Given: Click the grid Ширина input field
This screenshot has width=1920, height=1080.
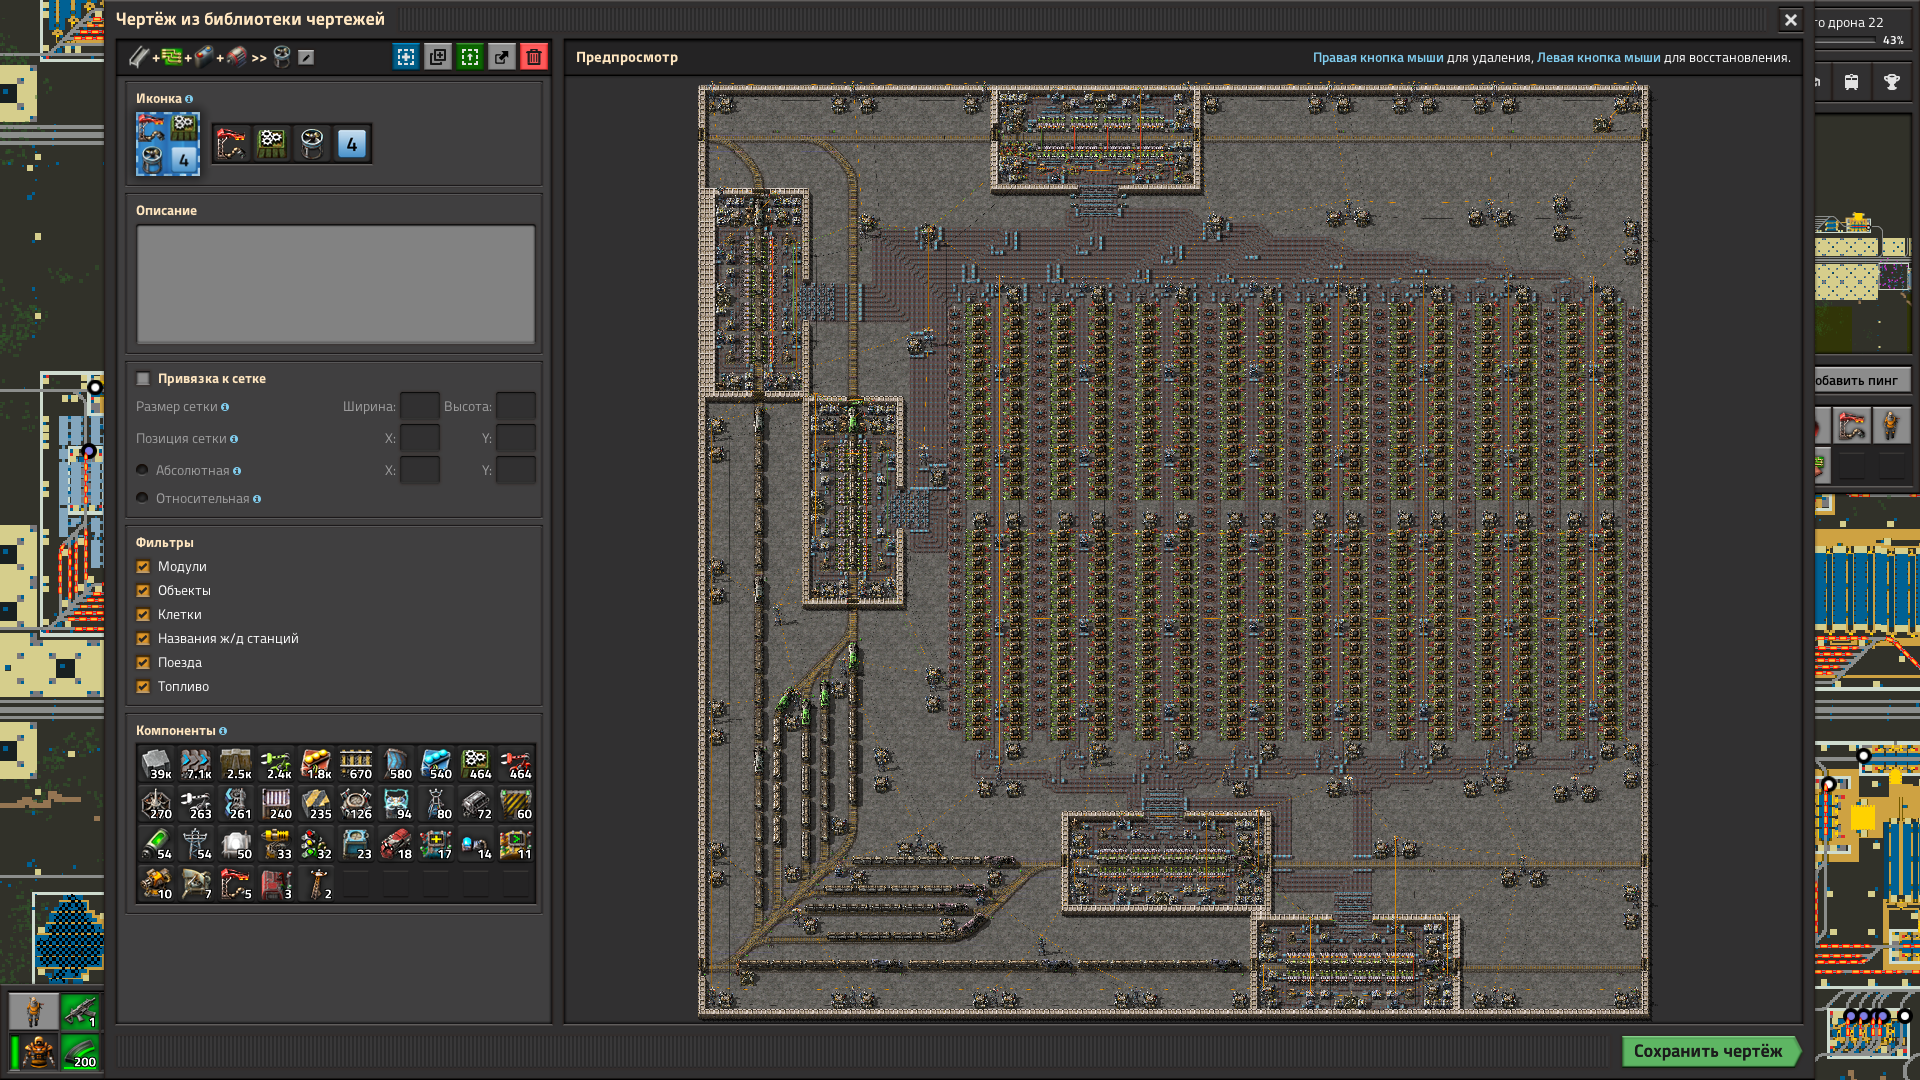Looking at the screenshot, I should pyautogui.click(x=420, y=407).
